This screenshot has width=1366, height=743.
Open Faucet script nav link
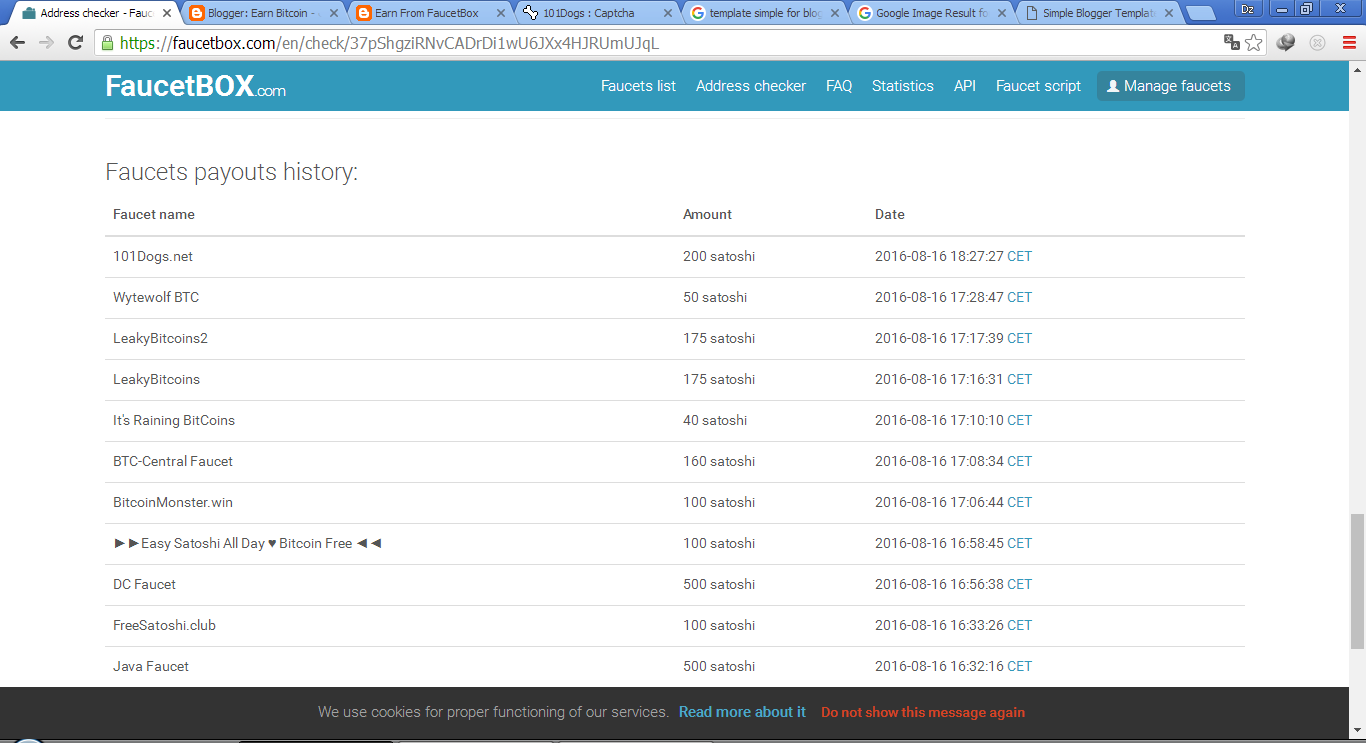pyautogui.click(x=1038, y=86)
